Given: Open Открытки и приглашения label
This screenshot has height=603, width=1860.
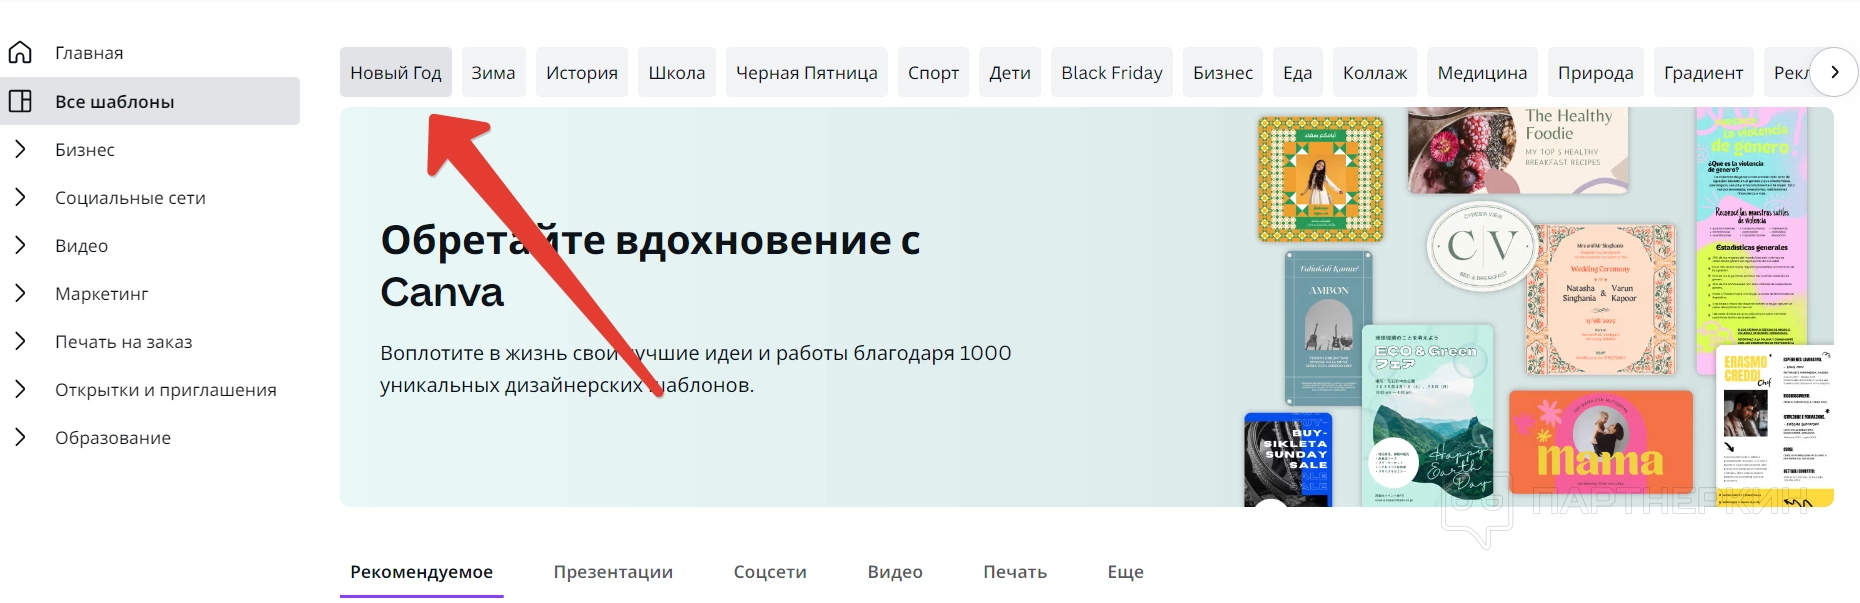Looking at the screenshot, I should [x=166, y=390].
